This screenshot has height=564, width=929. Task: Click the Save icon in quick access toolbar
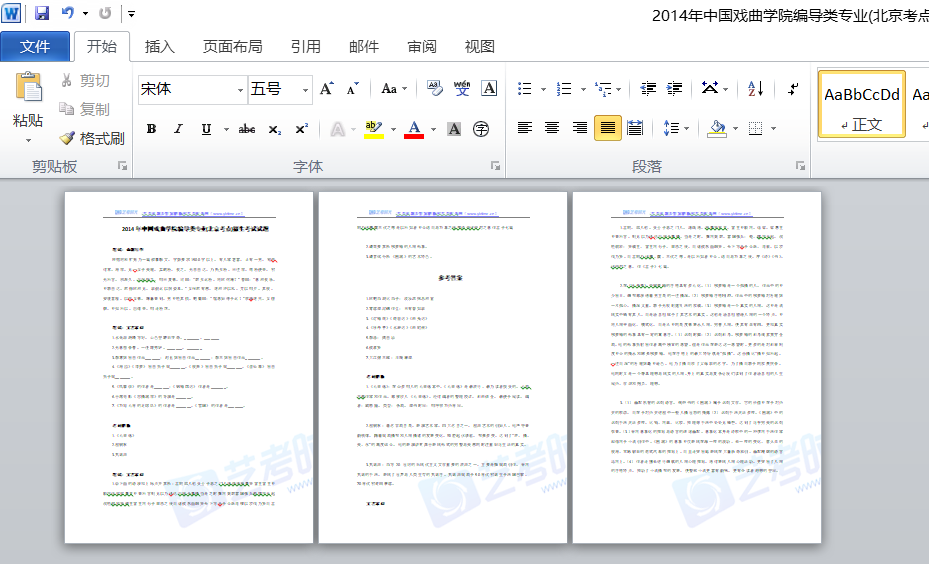pos(42,14)
